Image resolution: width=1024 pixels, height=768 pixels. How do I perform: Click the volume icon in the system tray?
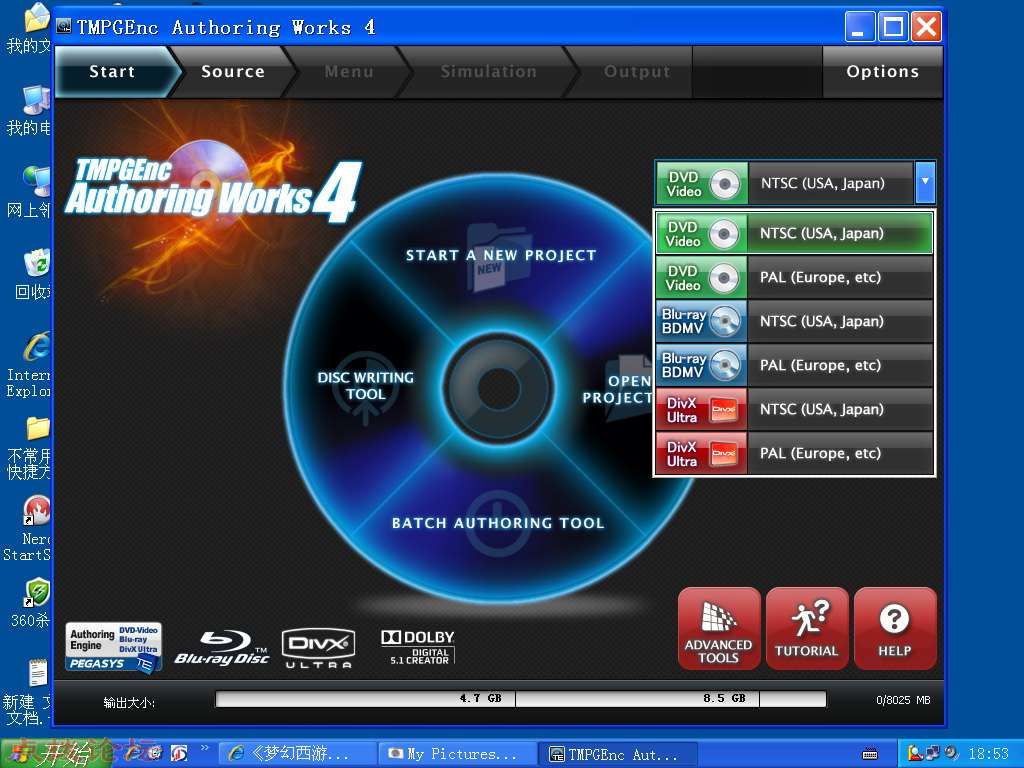[x=950, y=754]
